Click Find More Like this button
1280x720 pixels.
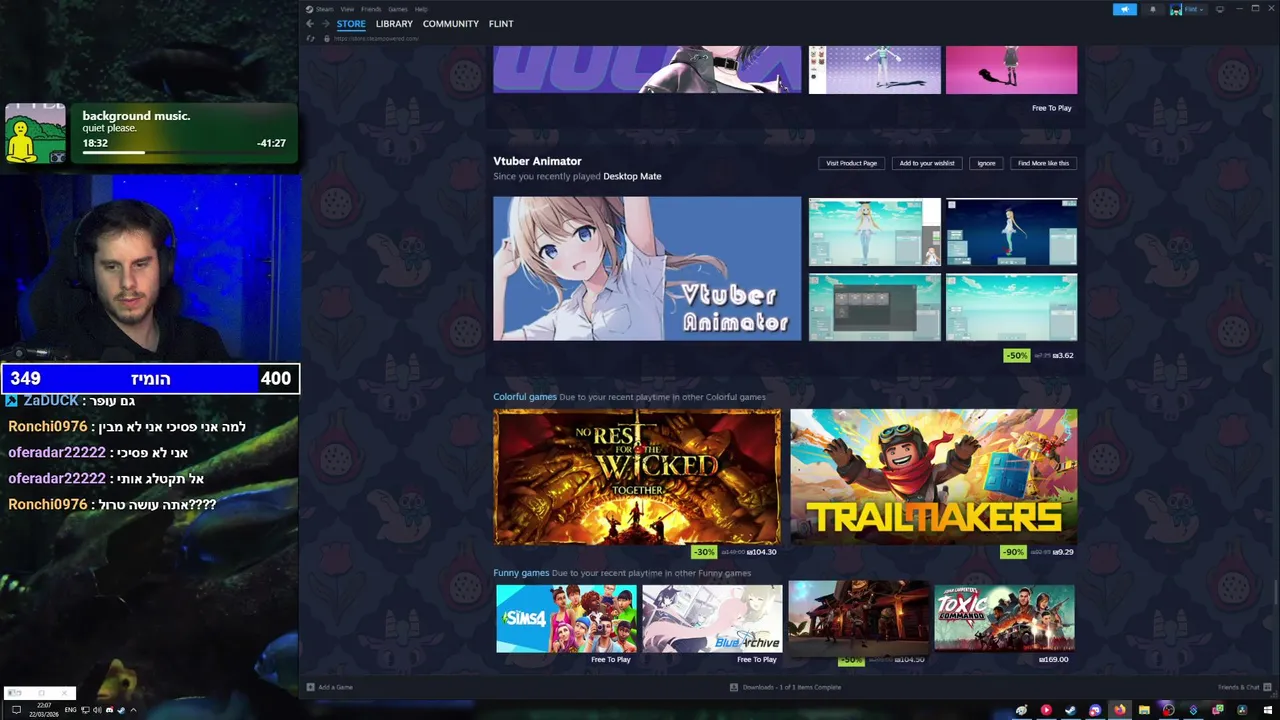click(x=1043, y=163)
